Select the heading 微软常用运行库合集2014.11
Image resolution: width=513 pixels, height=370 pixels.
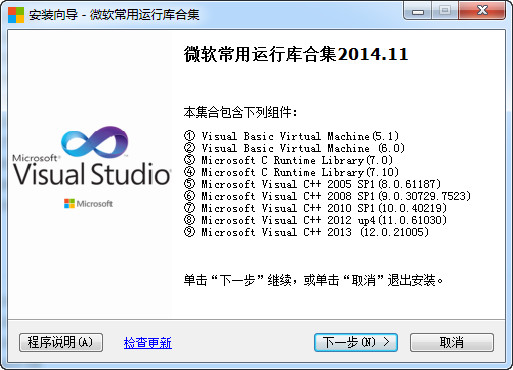pos(296,54)
